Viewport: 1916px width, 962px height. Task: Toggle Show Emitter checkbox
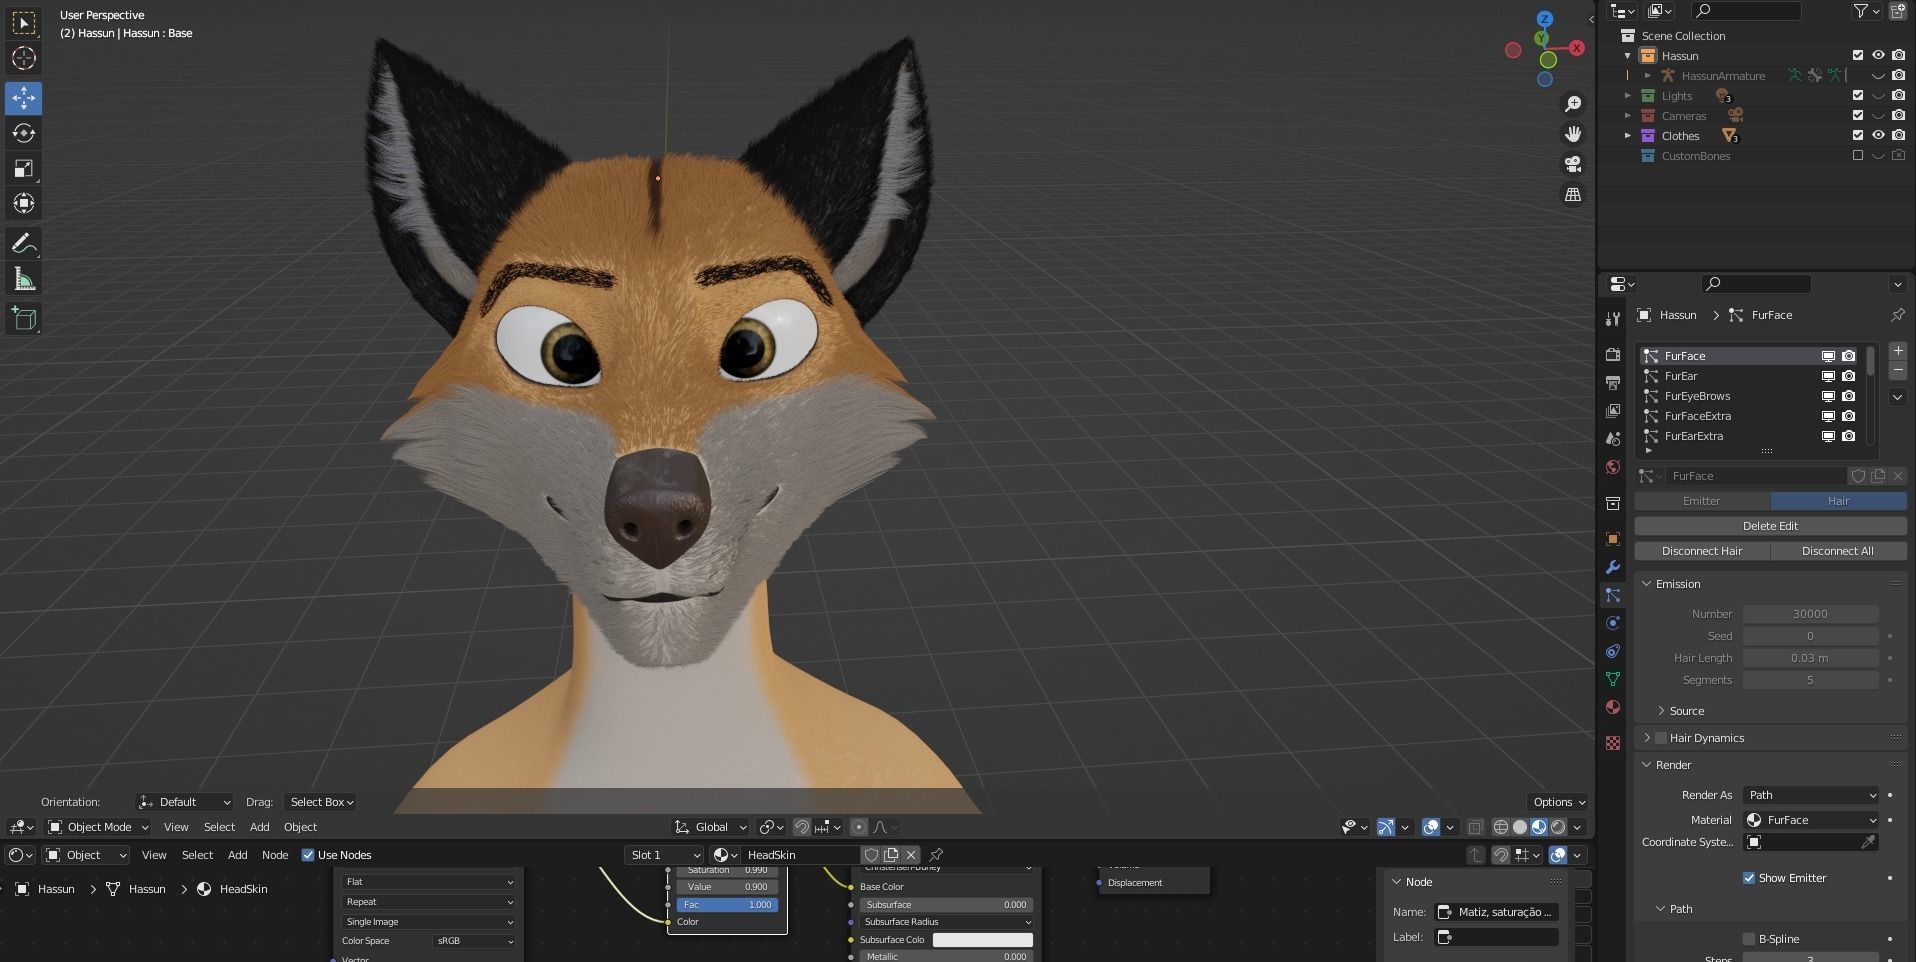pos(1749,878)
